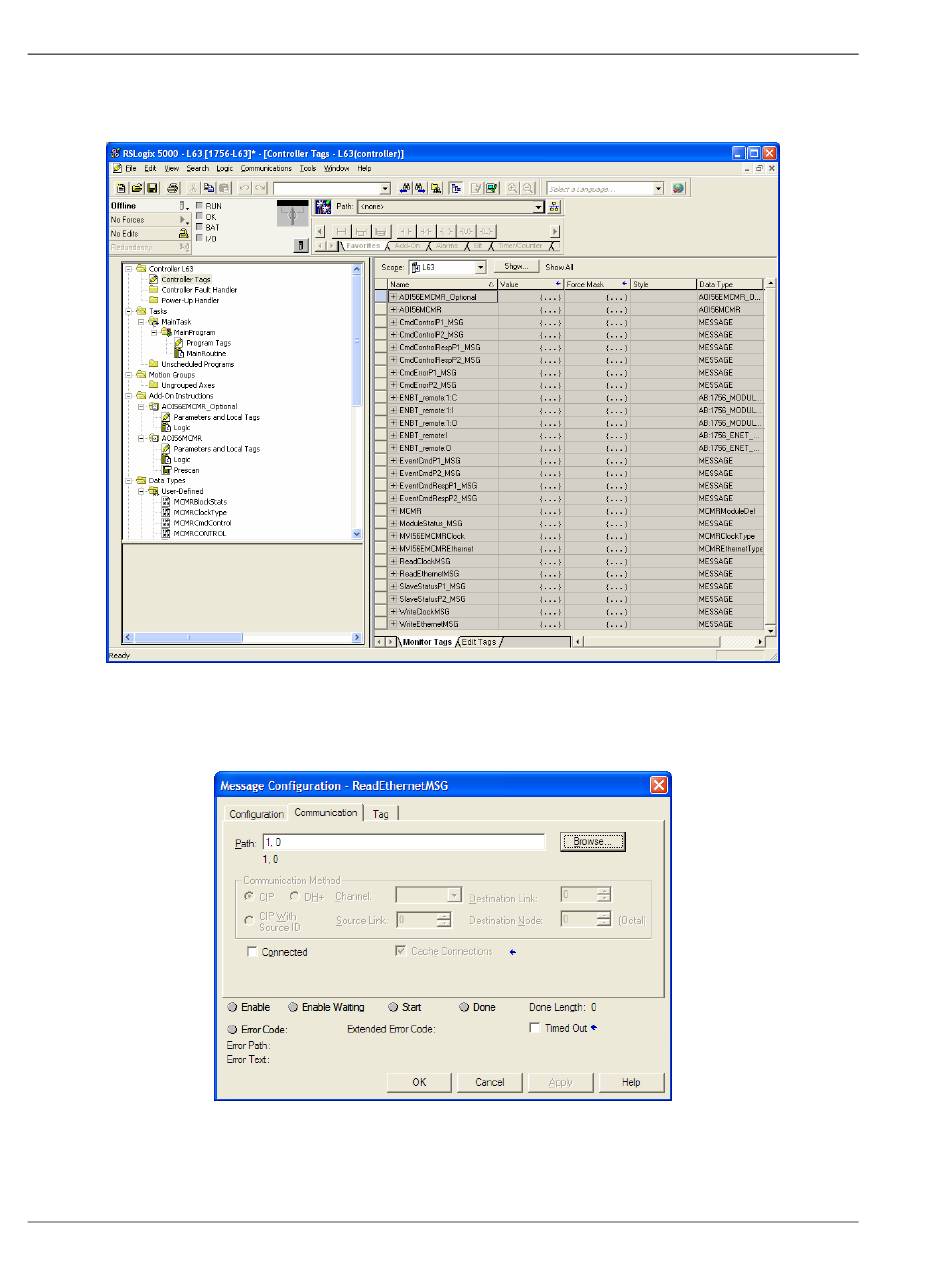Click the Find Previous binoculars icon
This screenshot has width=950, height=1267.
coord(405,188)
